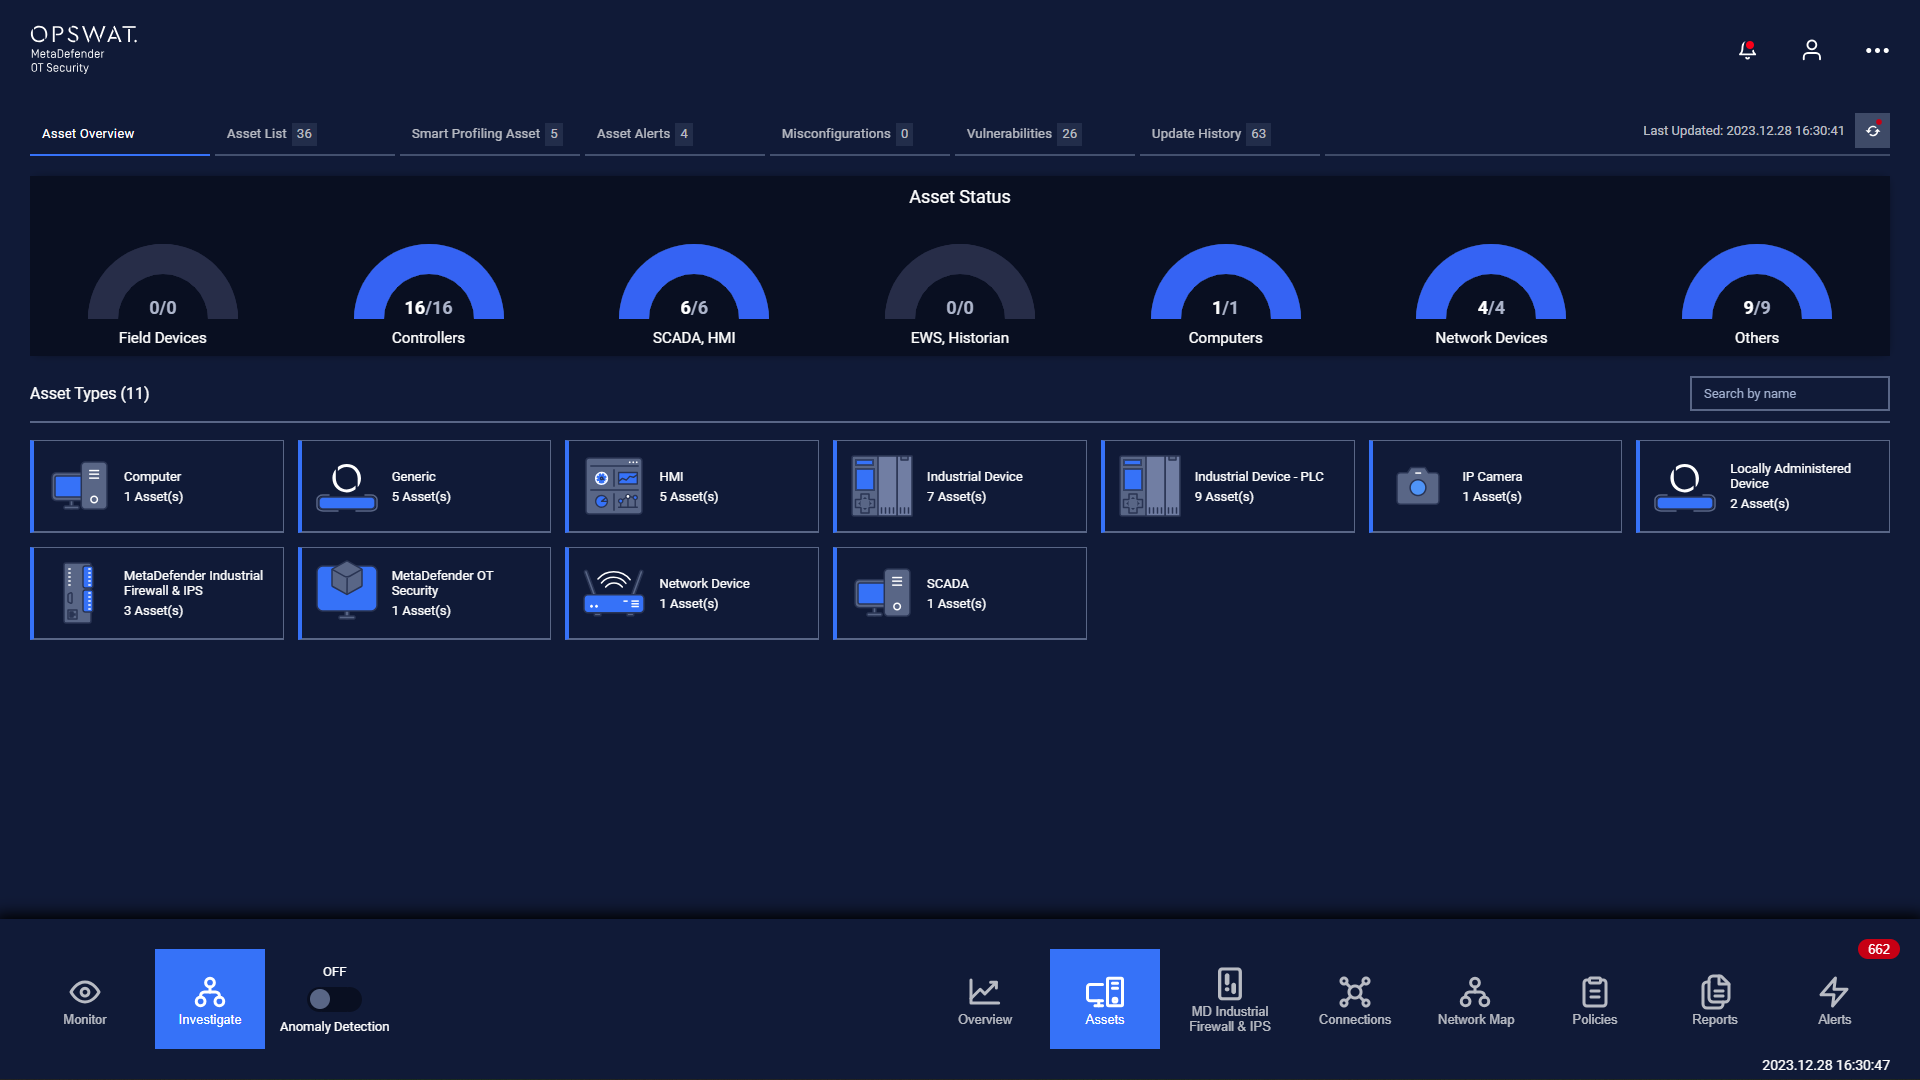Open the notifications bell icon
The image size is (1920, 1080).
[1747, 50]
